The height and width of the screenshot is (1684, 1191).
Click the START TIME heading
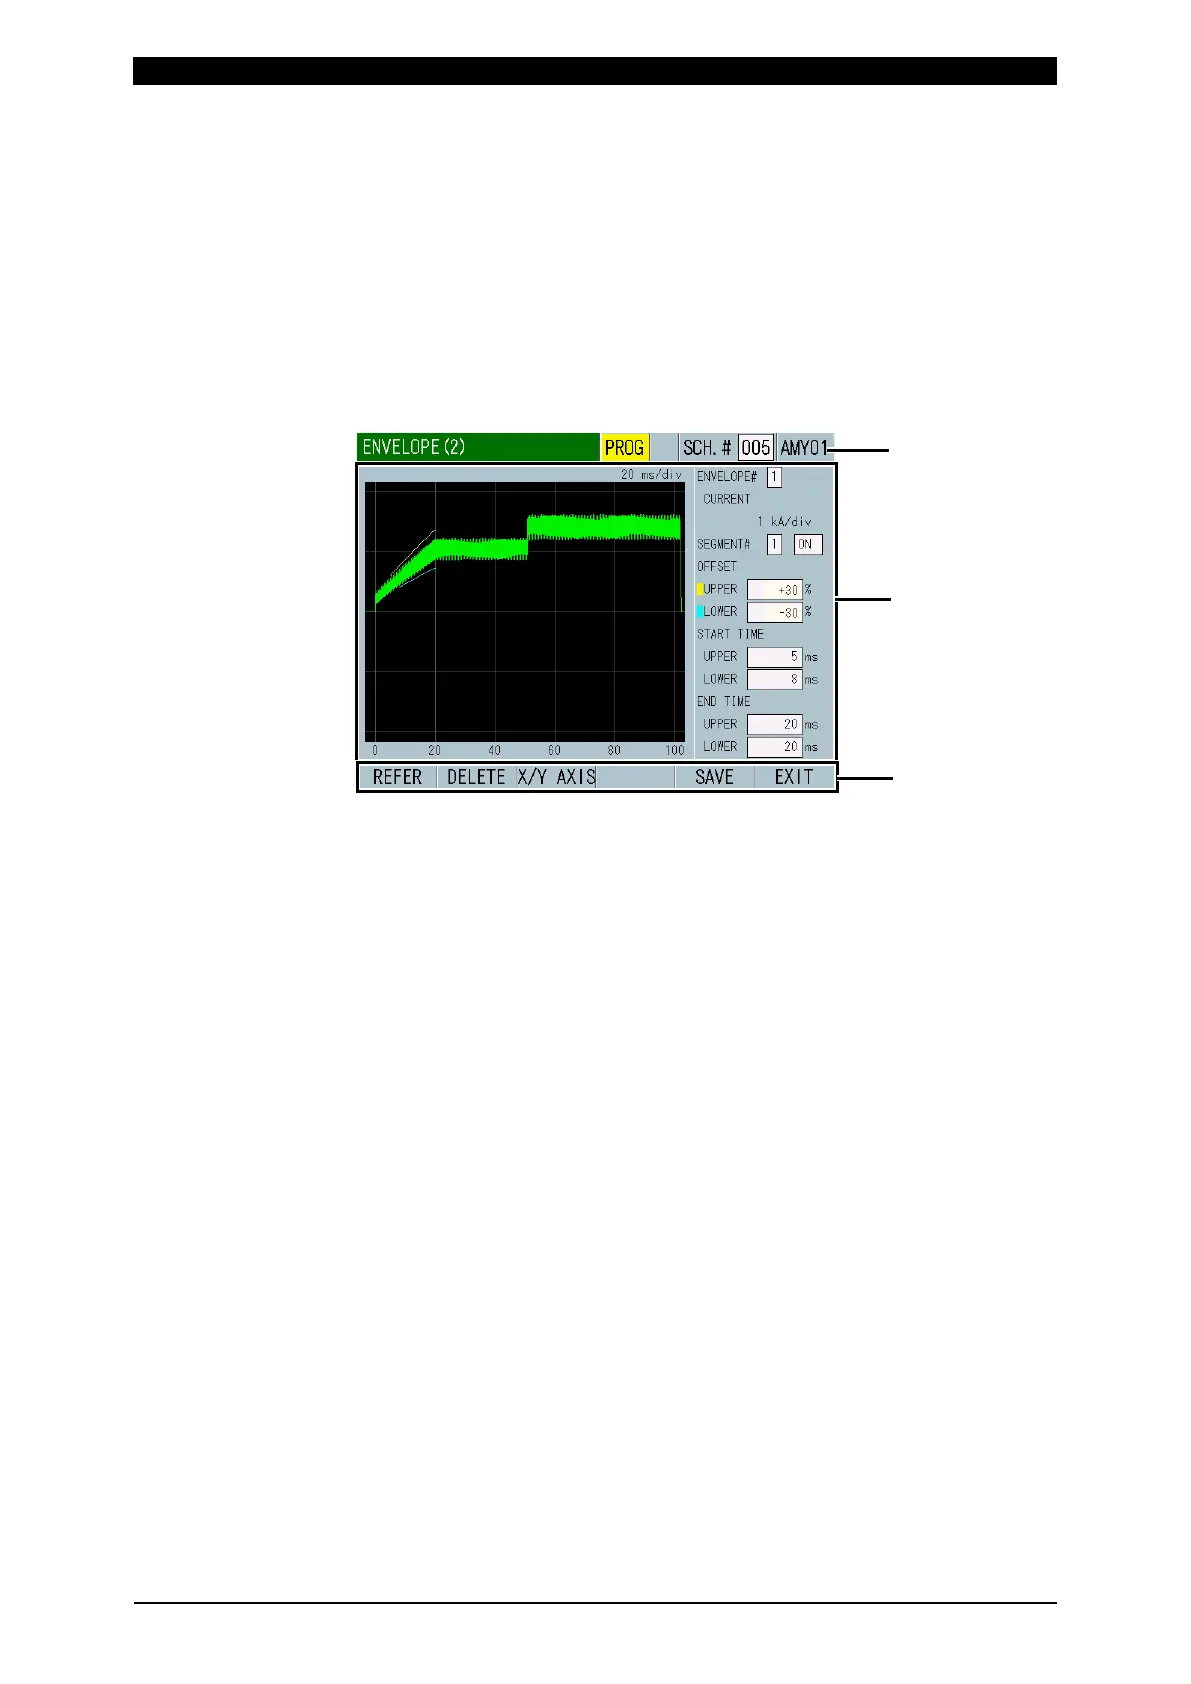click(730, 634)
